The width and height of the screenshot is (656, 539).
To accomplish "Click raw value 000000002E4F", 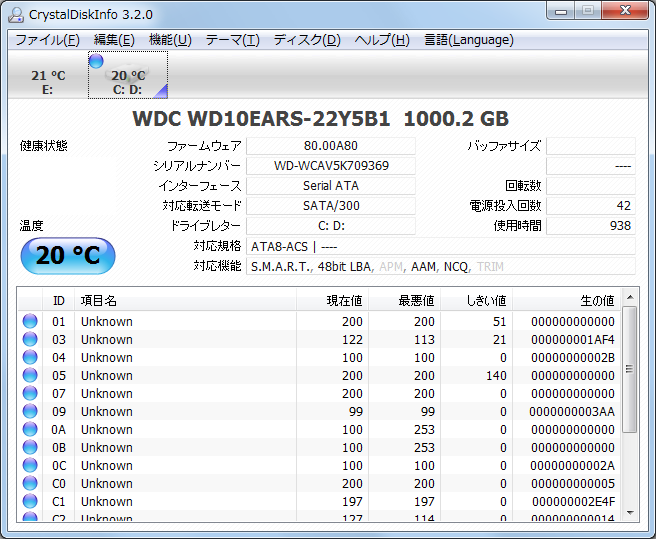I will click(x=573, y=501).
